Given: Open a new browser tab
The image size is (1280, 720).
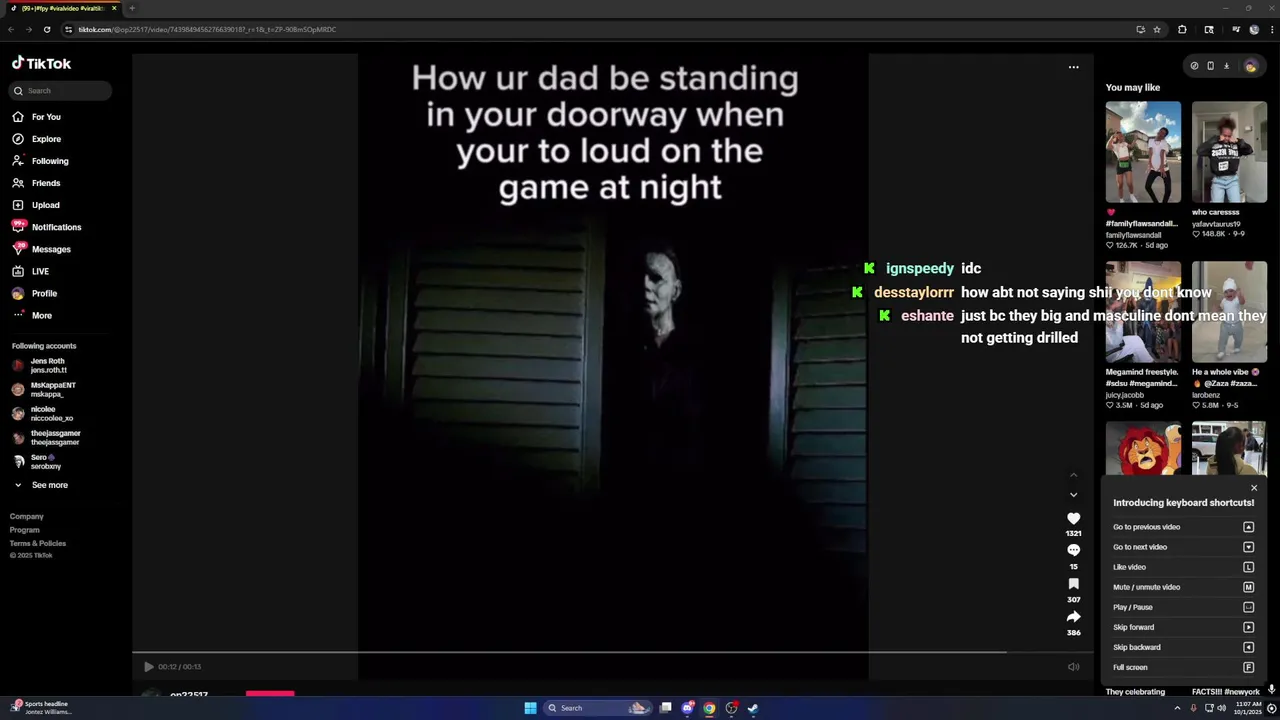Looking at the screenshot, I should (132, 8).
